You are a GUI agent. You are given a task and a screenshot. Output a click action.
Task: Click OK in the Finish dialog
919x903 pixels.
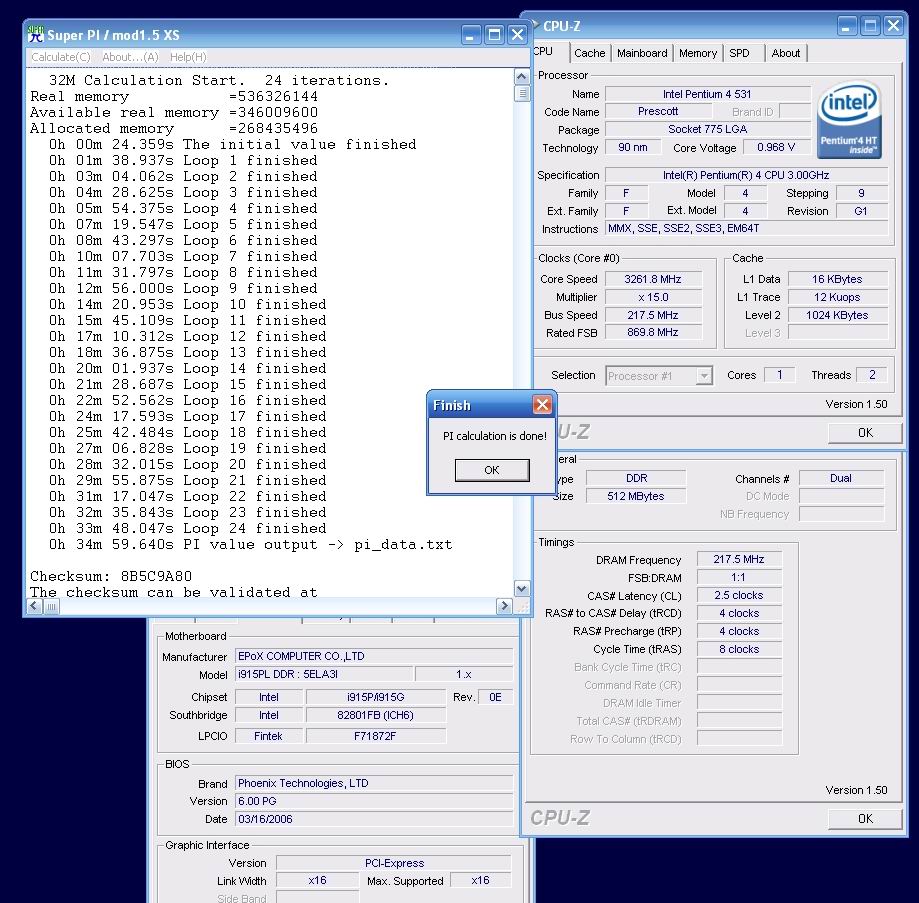(x=492, y=470)
